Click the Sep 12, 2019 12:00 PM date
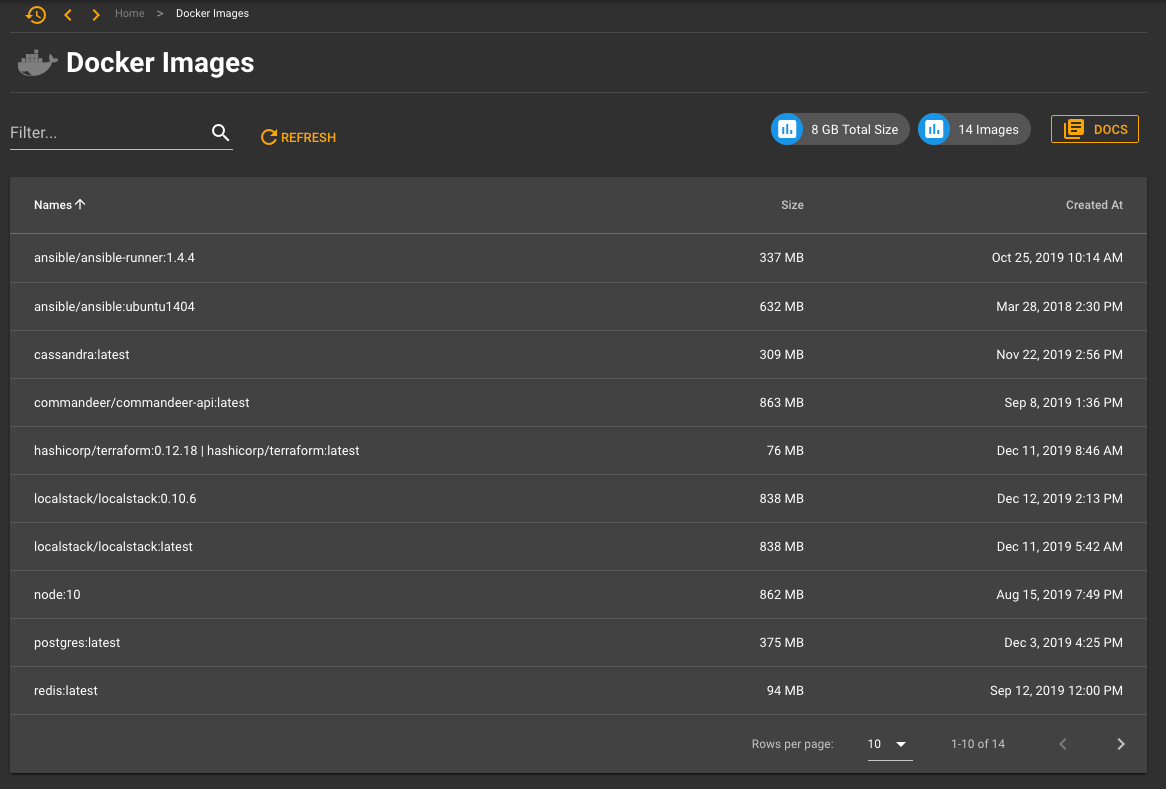The height and width of the screenshot is (789, 1166). point(1056,691)
